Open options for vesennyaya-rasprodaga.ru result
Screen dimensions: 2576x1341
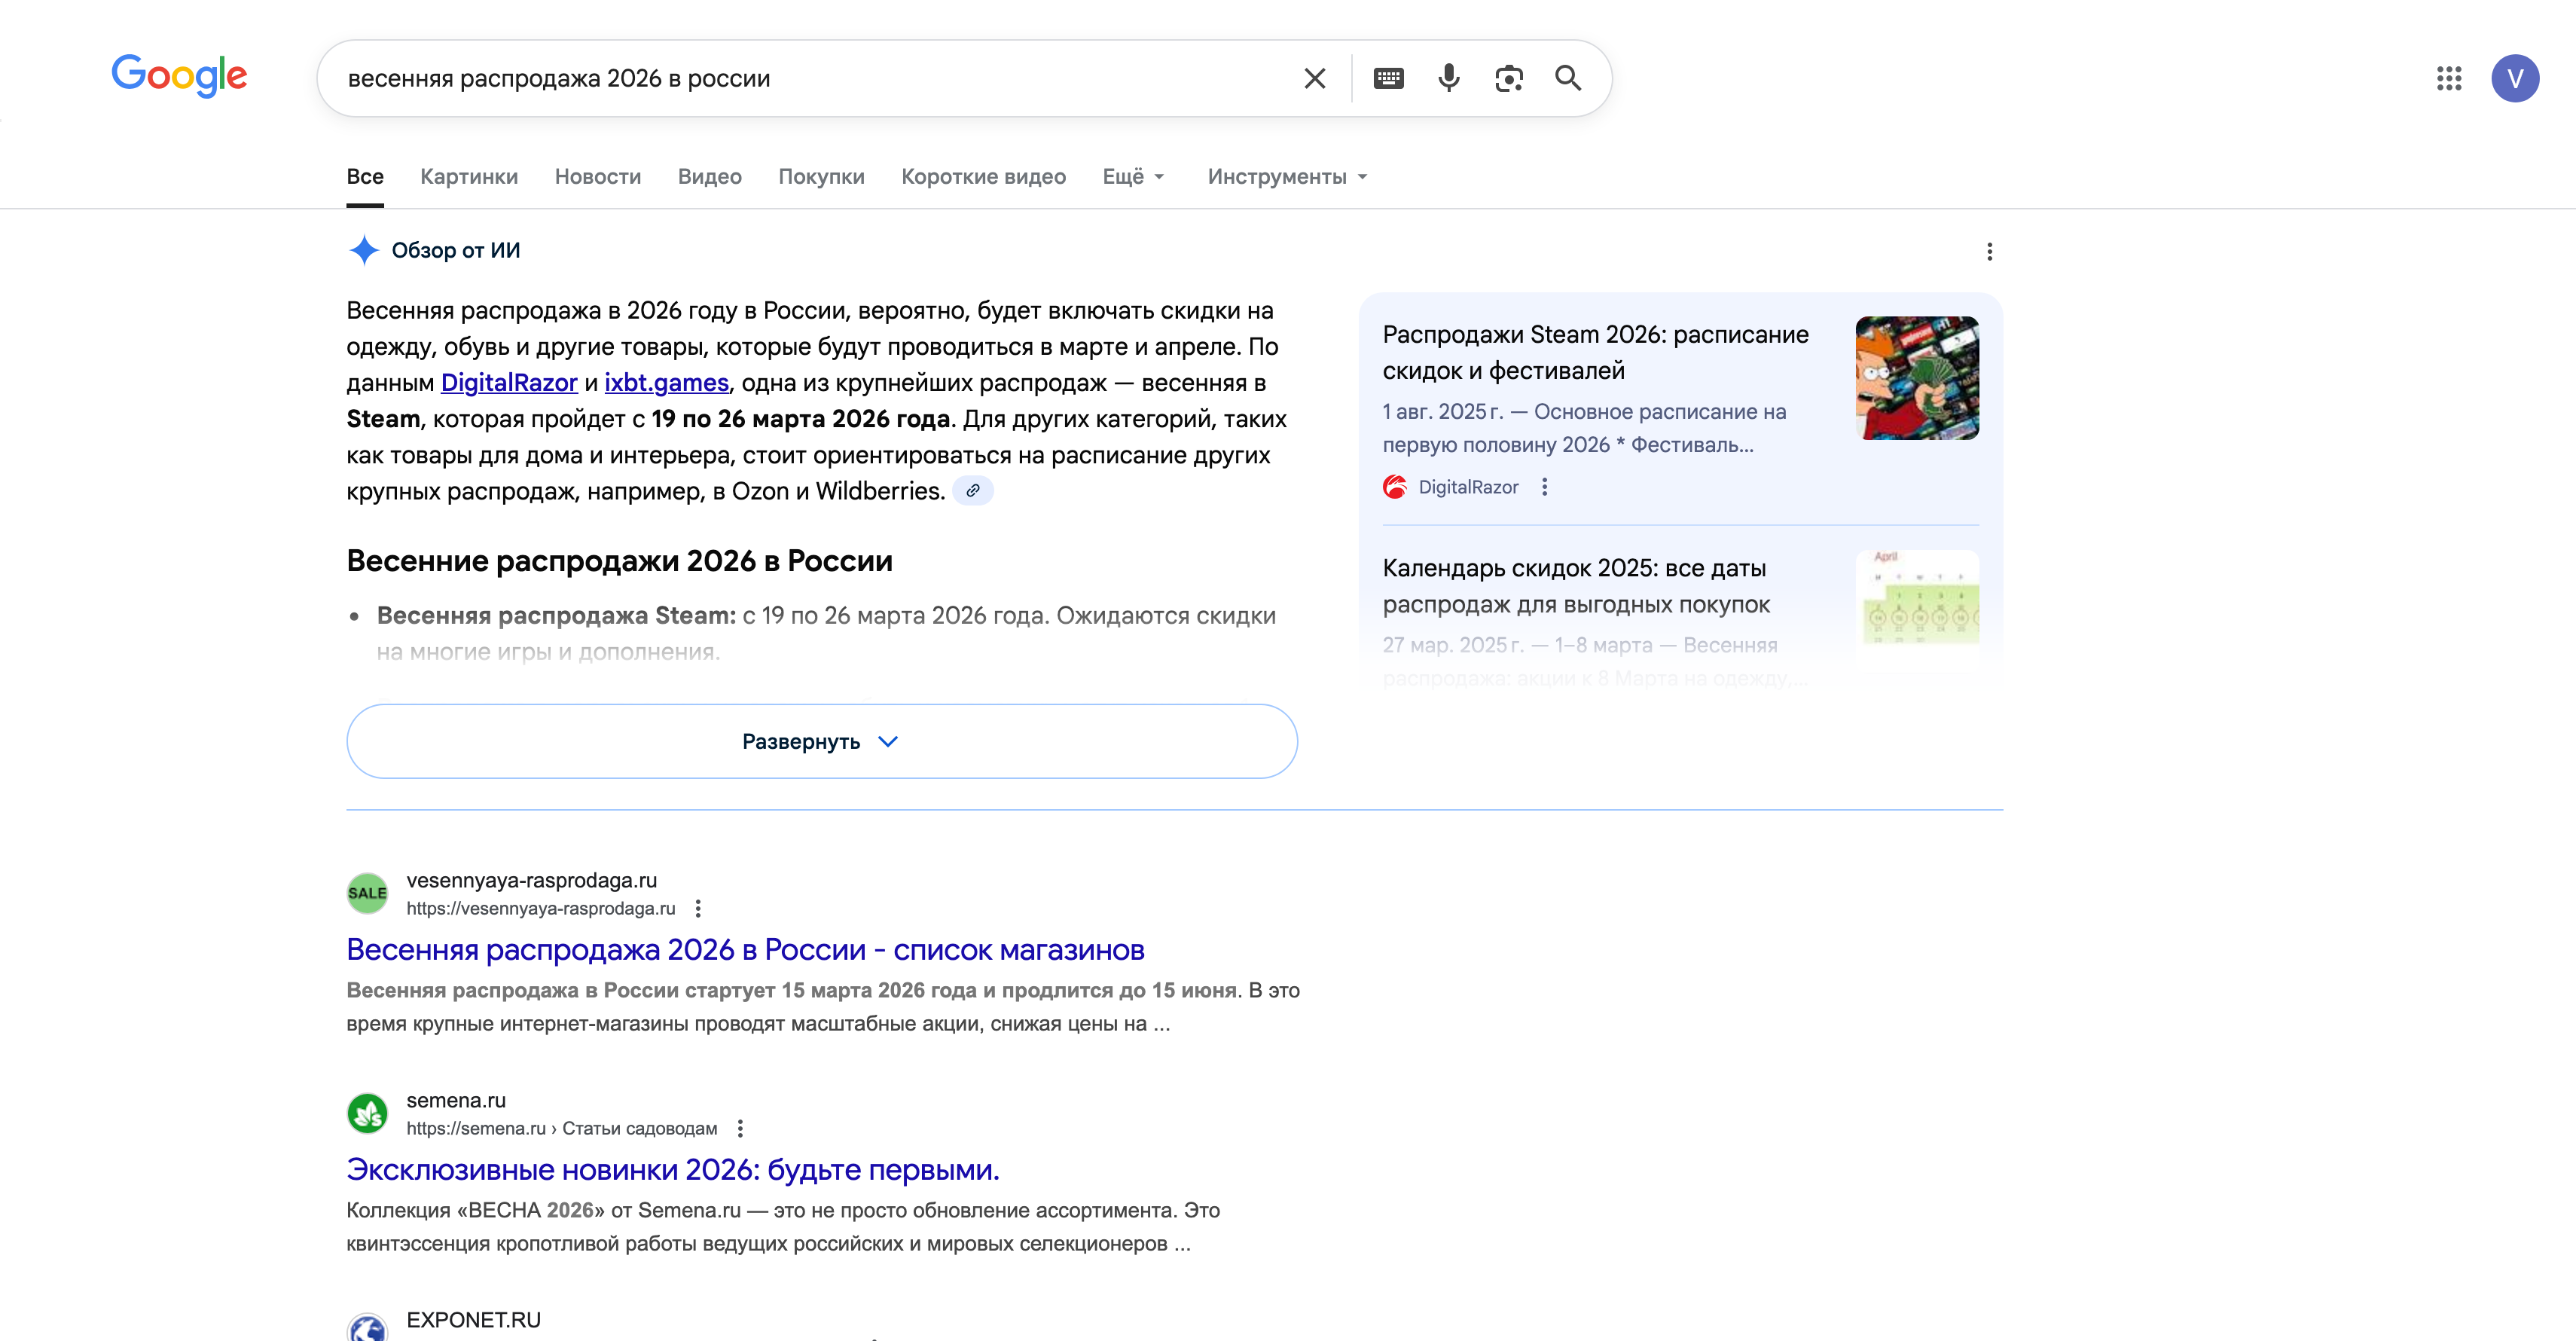(x=698, y=908)
